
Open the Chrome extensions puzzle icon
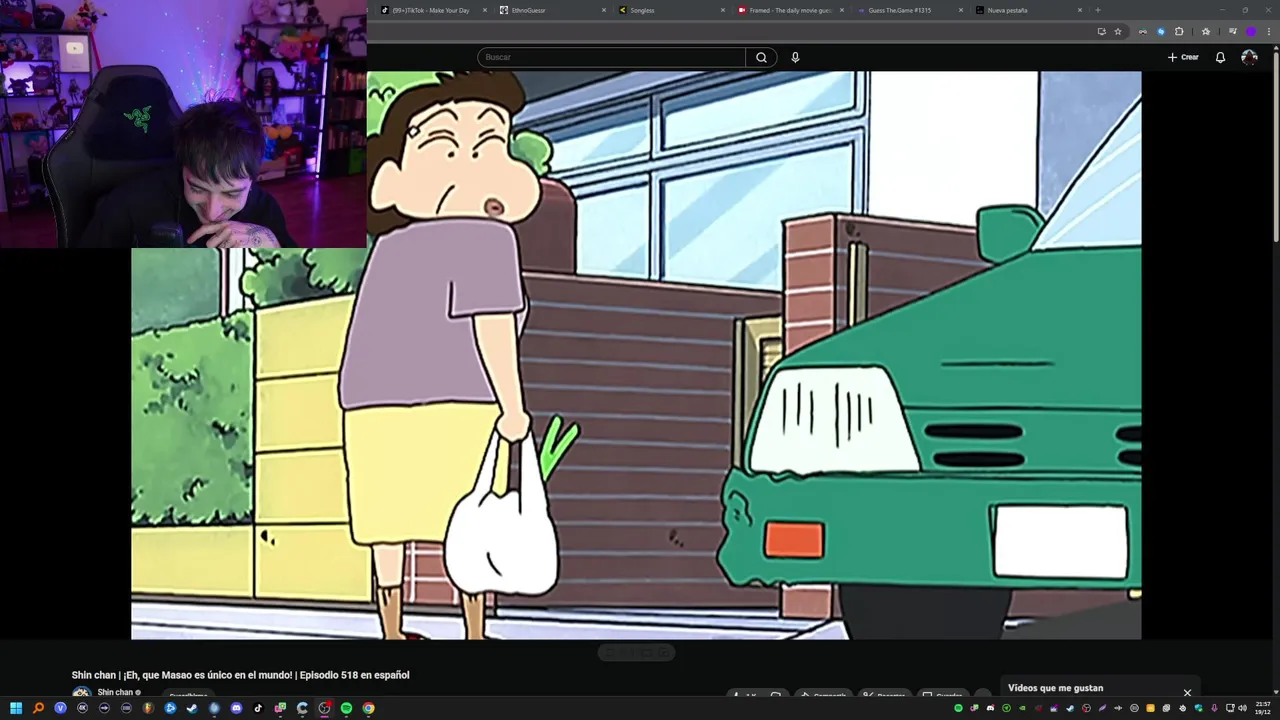(x=1179, y=31)
